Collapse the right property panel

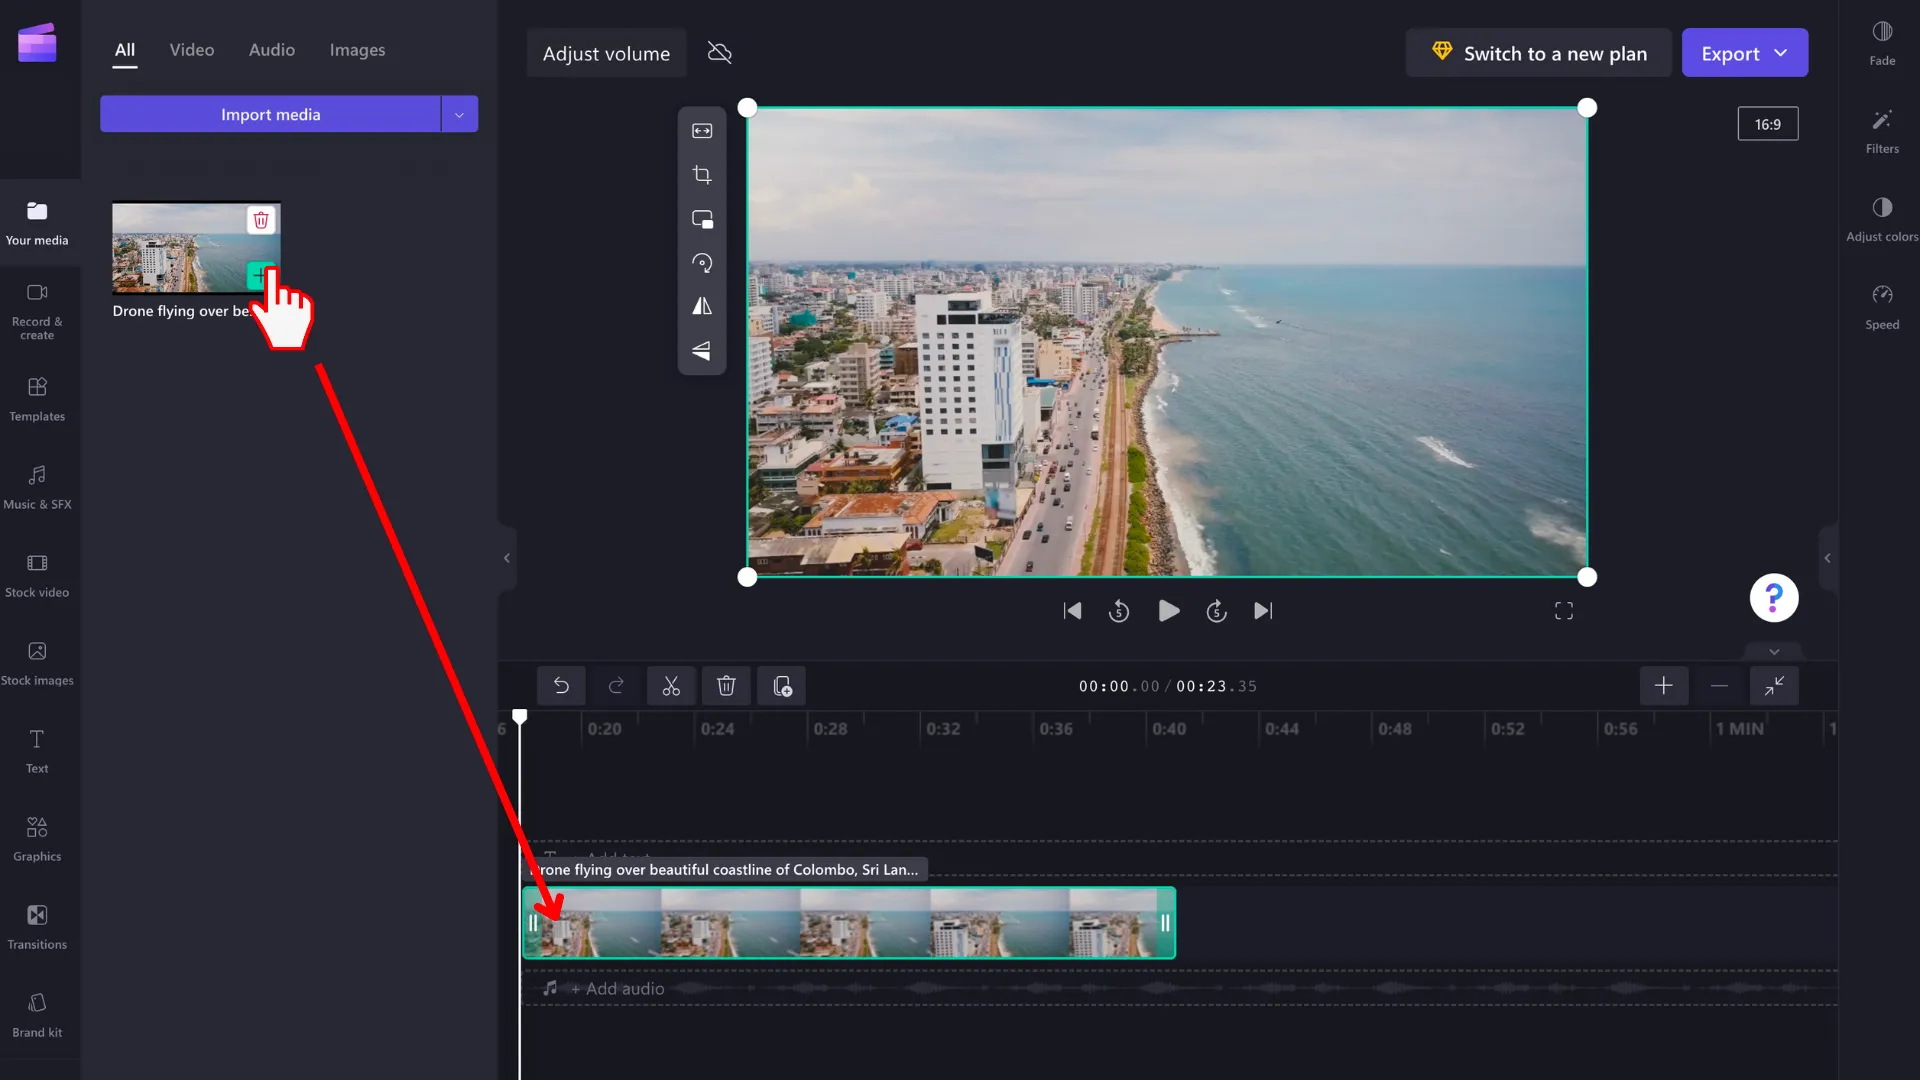point(1828,558)
